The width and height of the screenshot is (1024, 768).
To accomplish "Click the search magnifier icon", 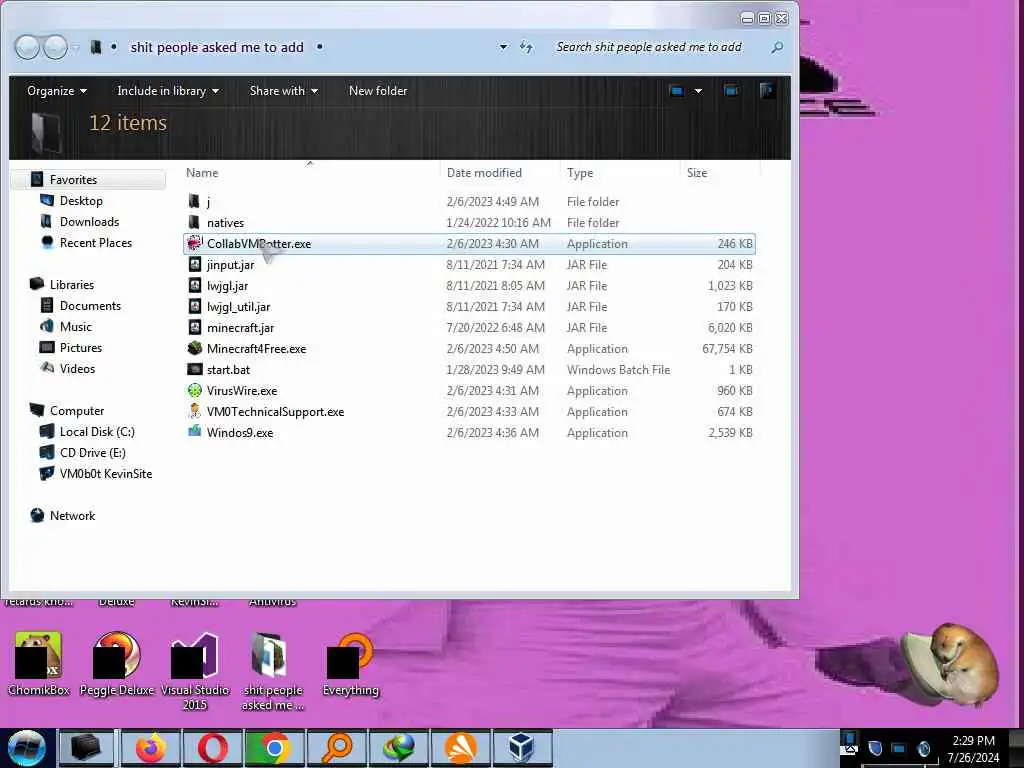I will click(776, 47).
